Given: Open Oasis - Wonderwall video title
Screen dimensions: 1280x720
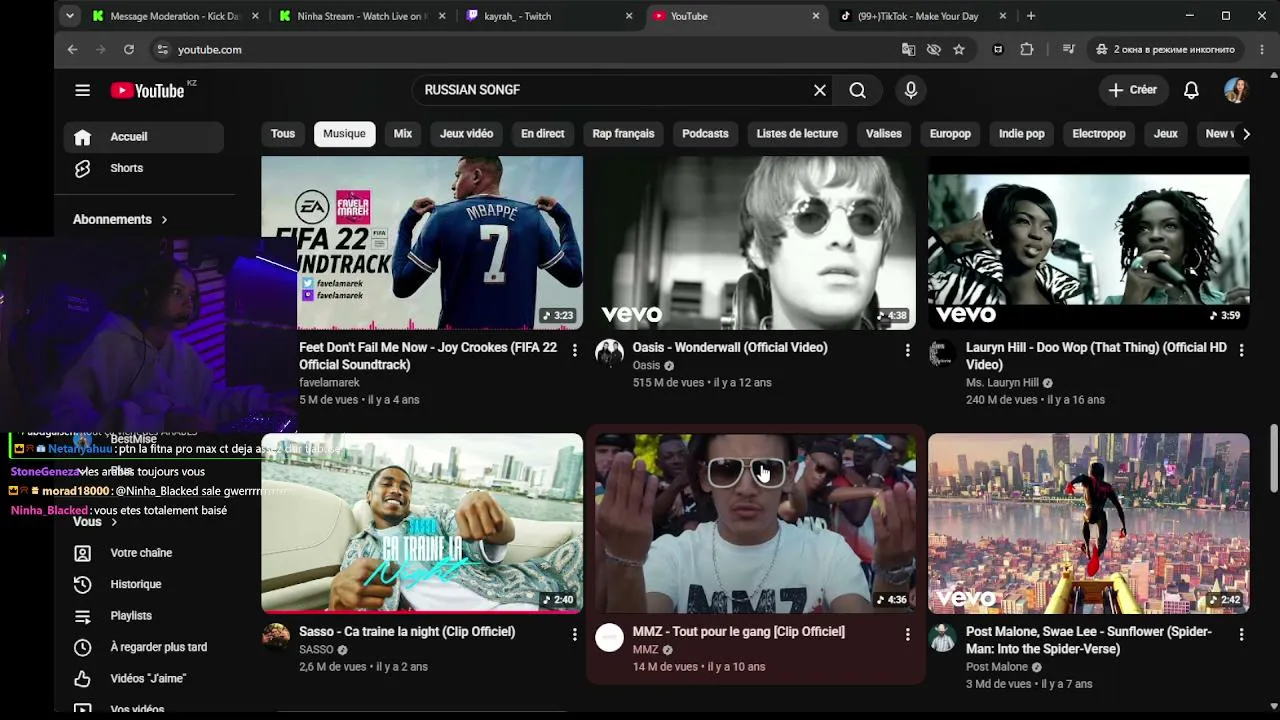Looking at the screenshot, I should (730, 348).
